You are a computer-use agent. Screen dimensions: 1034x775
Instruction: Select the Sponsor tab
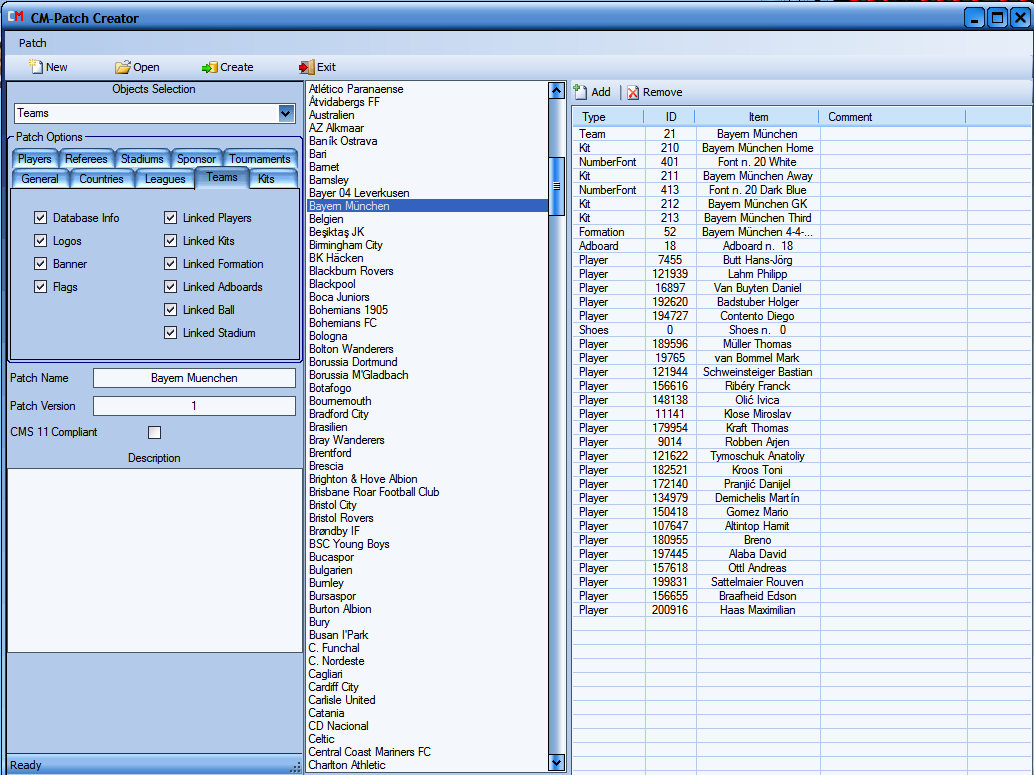(x=197, y=159)
